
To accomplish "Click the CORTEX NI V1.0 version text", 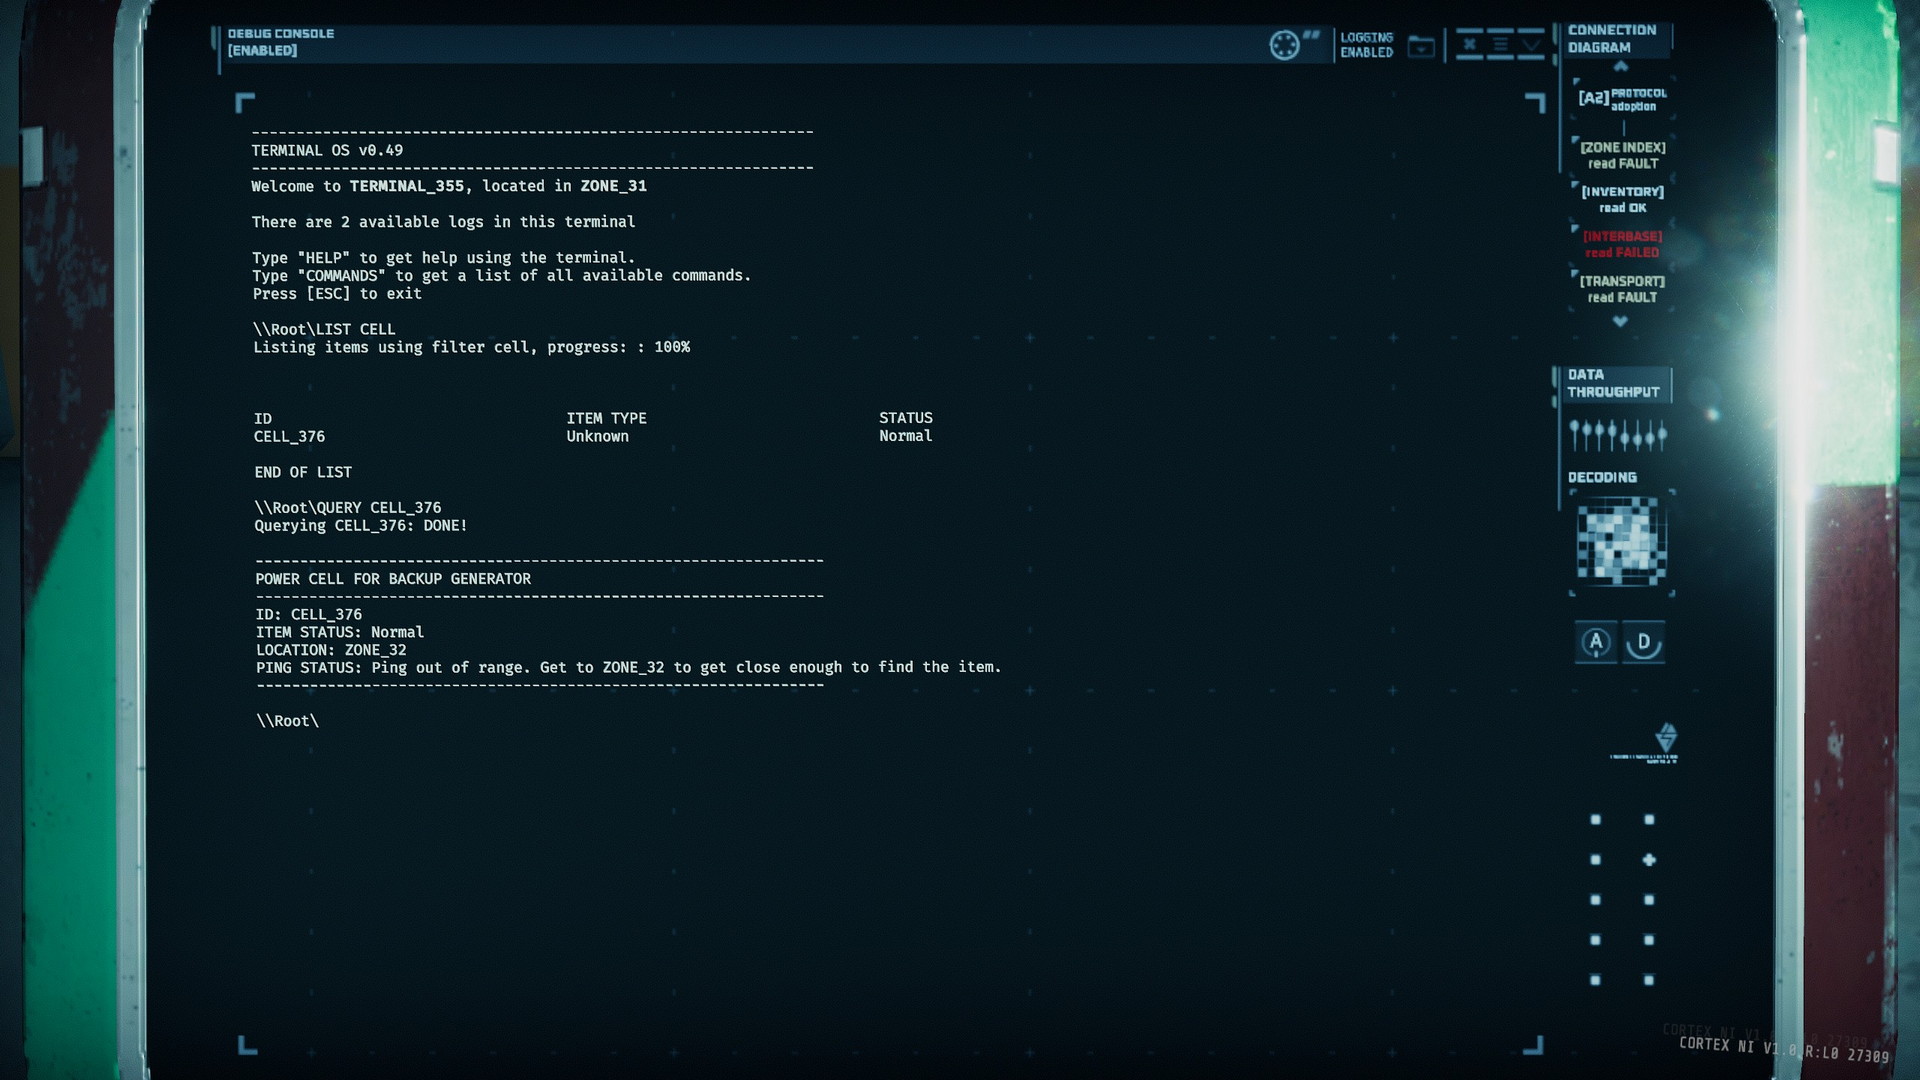I will click(1784, 1049).
